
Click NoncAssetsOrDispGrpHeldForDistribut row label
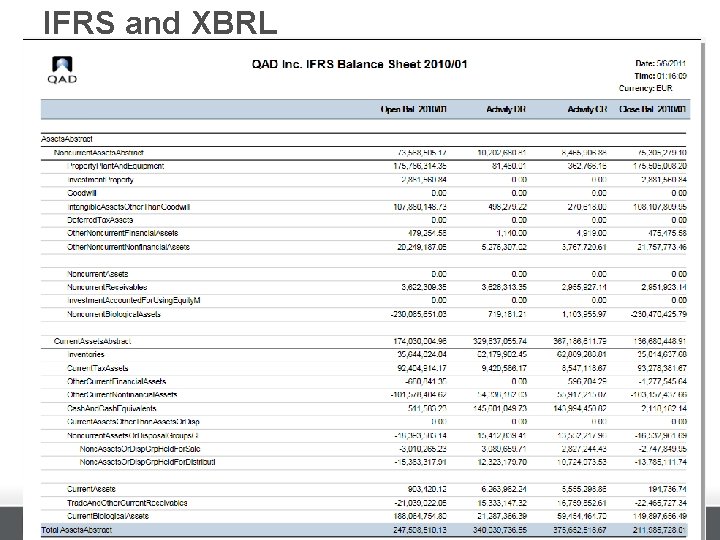pos(147,462)
